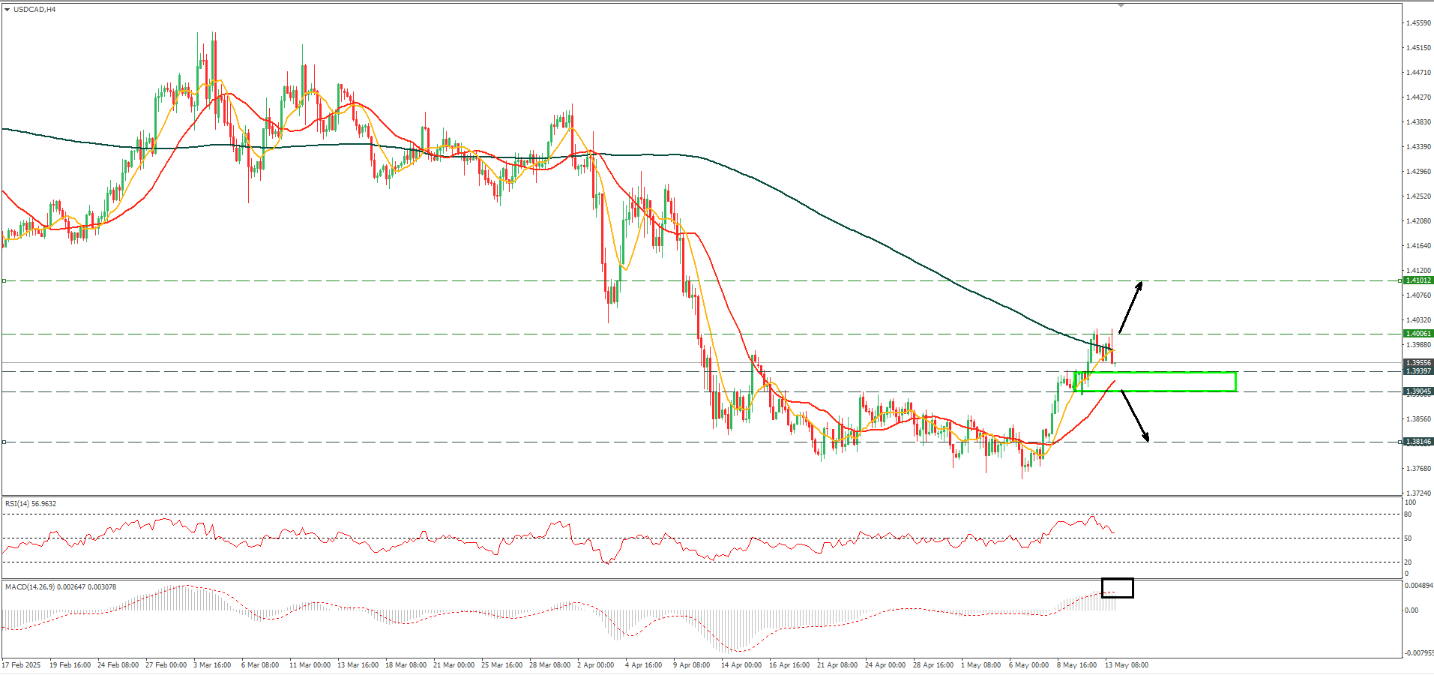Click the 1.40320 price scale value
Image resolution: width=1434 pixels, height=675 pixels.
1417,320
